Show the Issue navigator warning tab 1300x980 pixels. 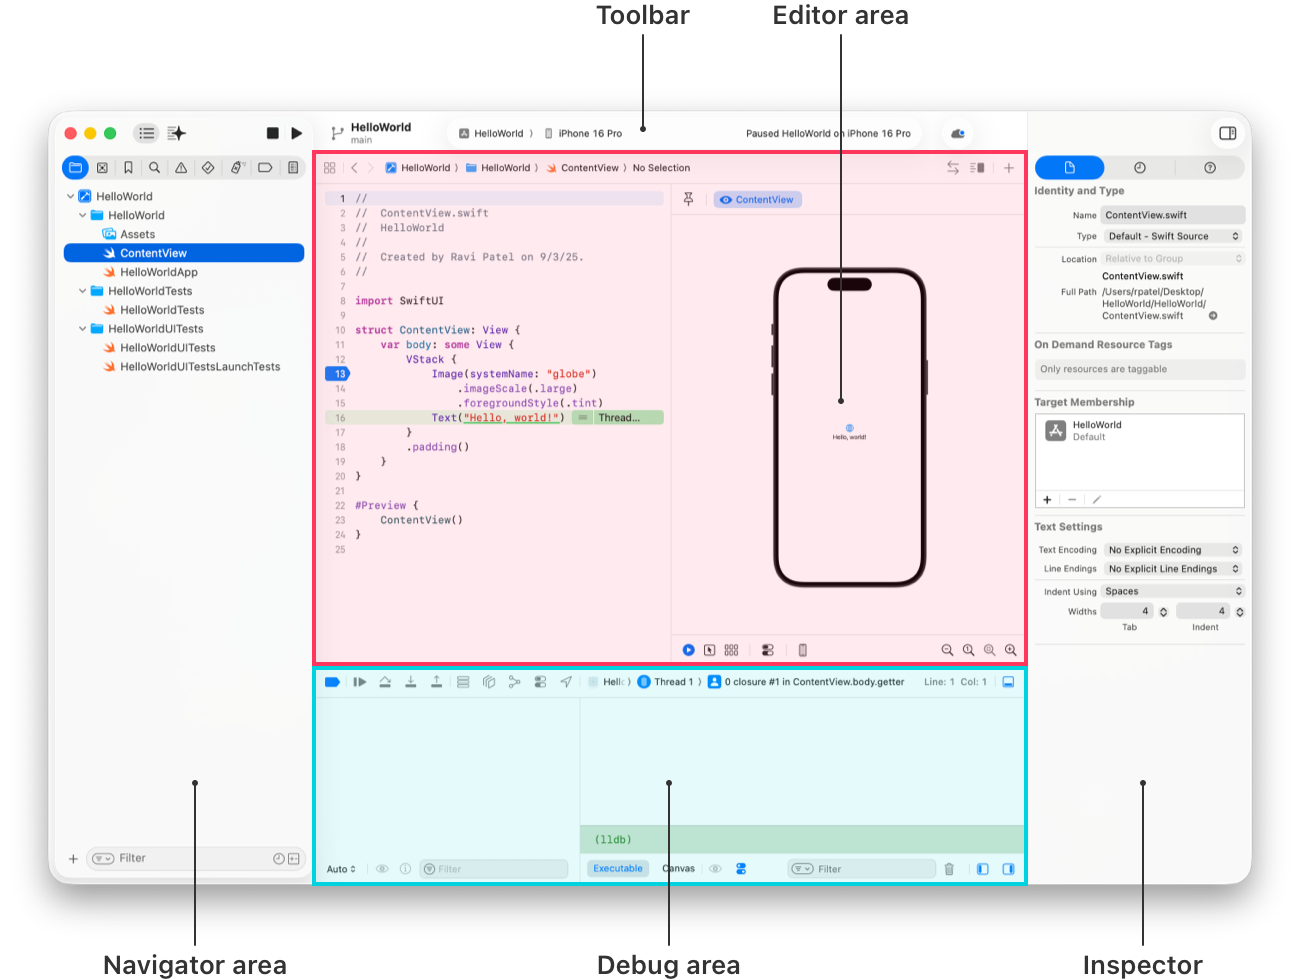181,168
